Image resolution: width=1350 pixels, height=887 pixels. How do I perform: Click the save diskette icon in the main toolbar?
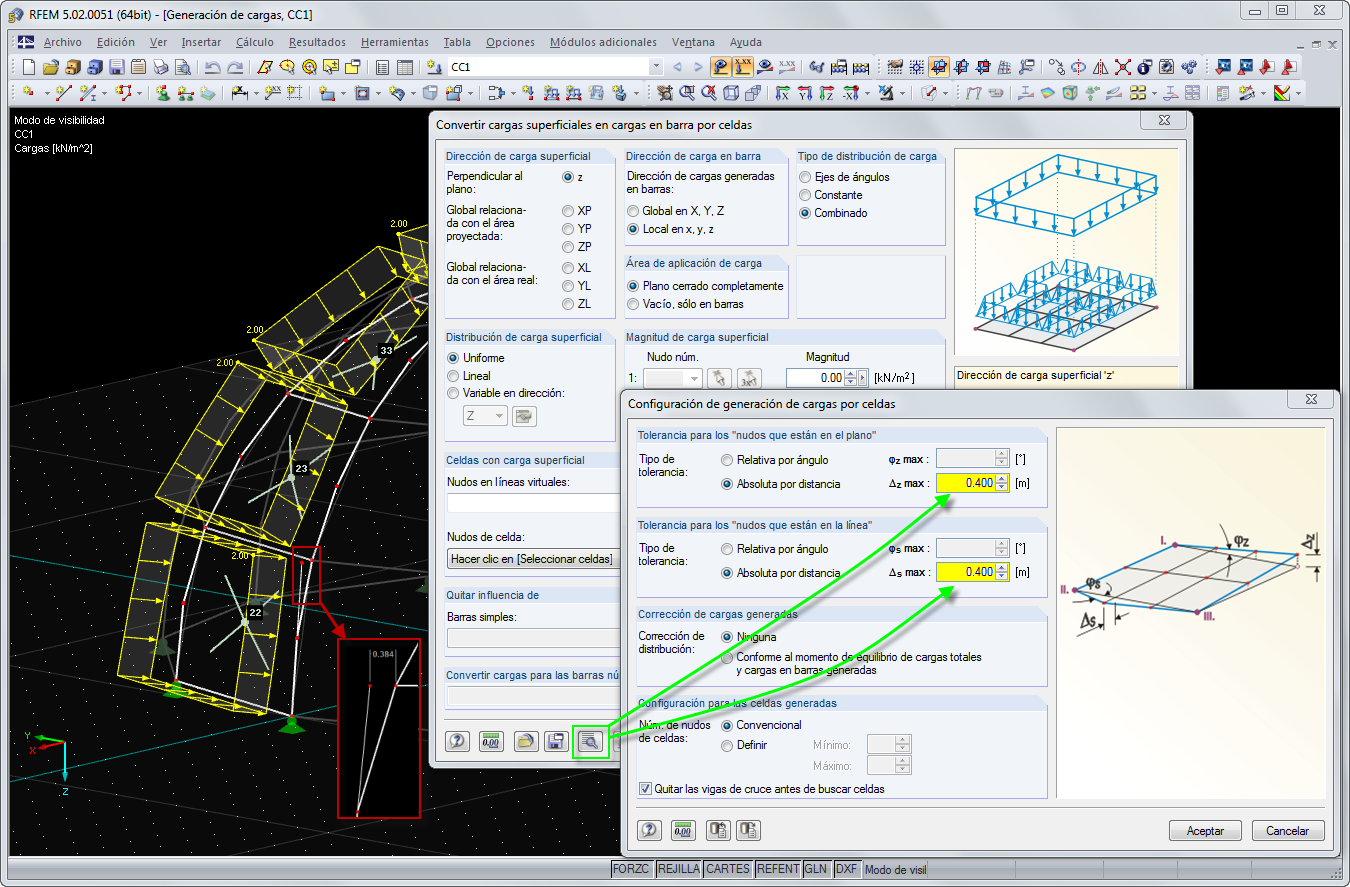pyautogui.click(x=117, y=68)
